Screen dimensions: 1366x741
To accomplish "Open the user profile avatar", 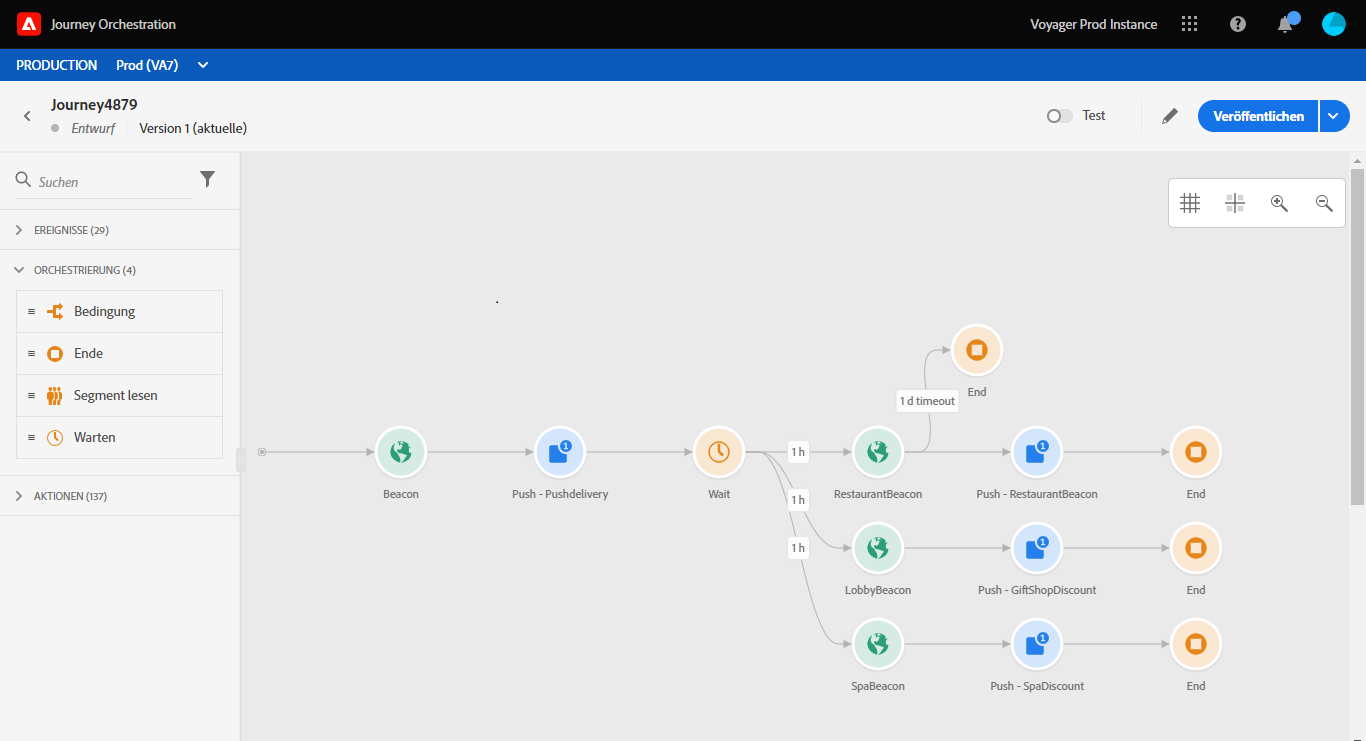I will click(x=1333, y=24).
